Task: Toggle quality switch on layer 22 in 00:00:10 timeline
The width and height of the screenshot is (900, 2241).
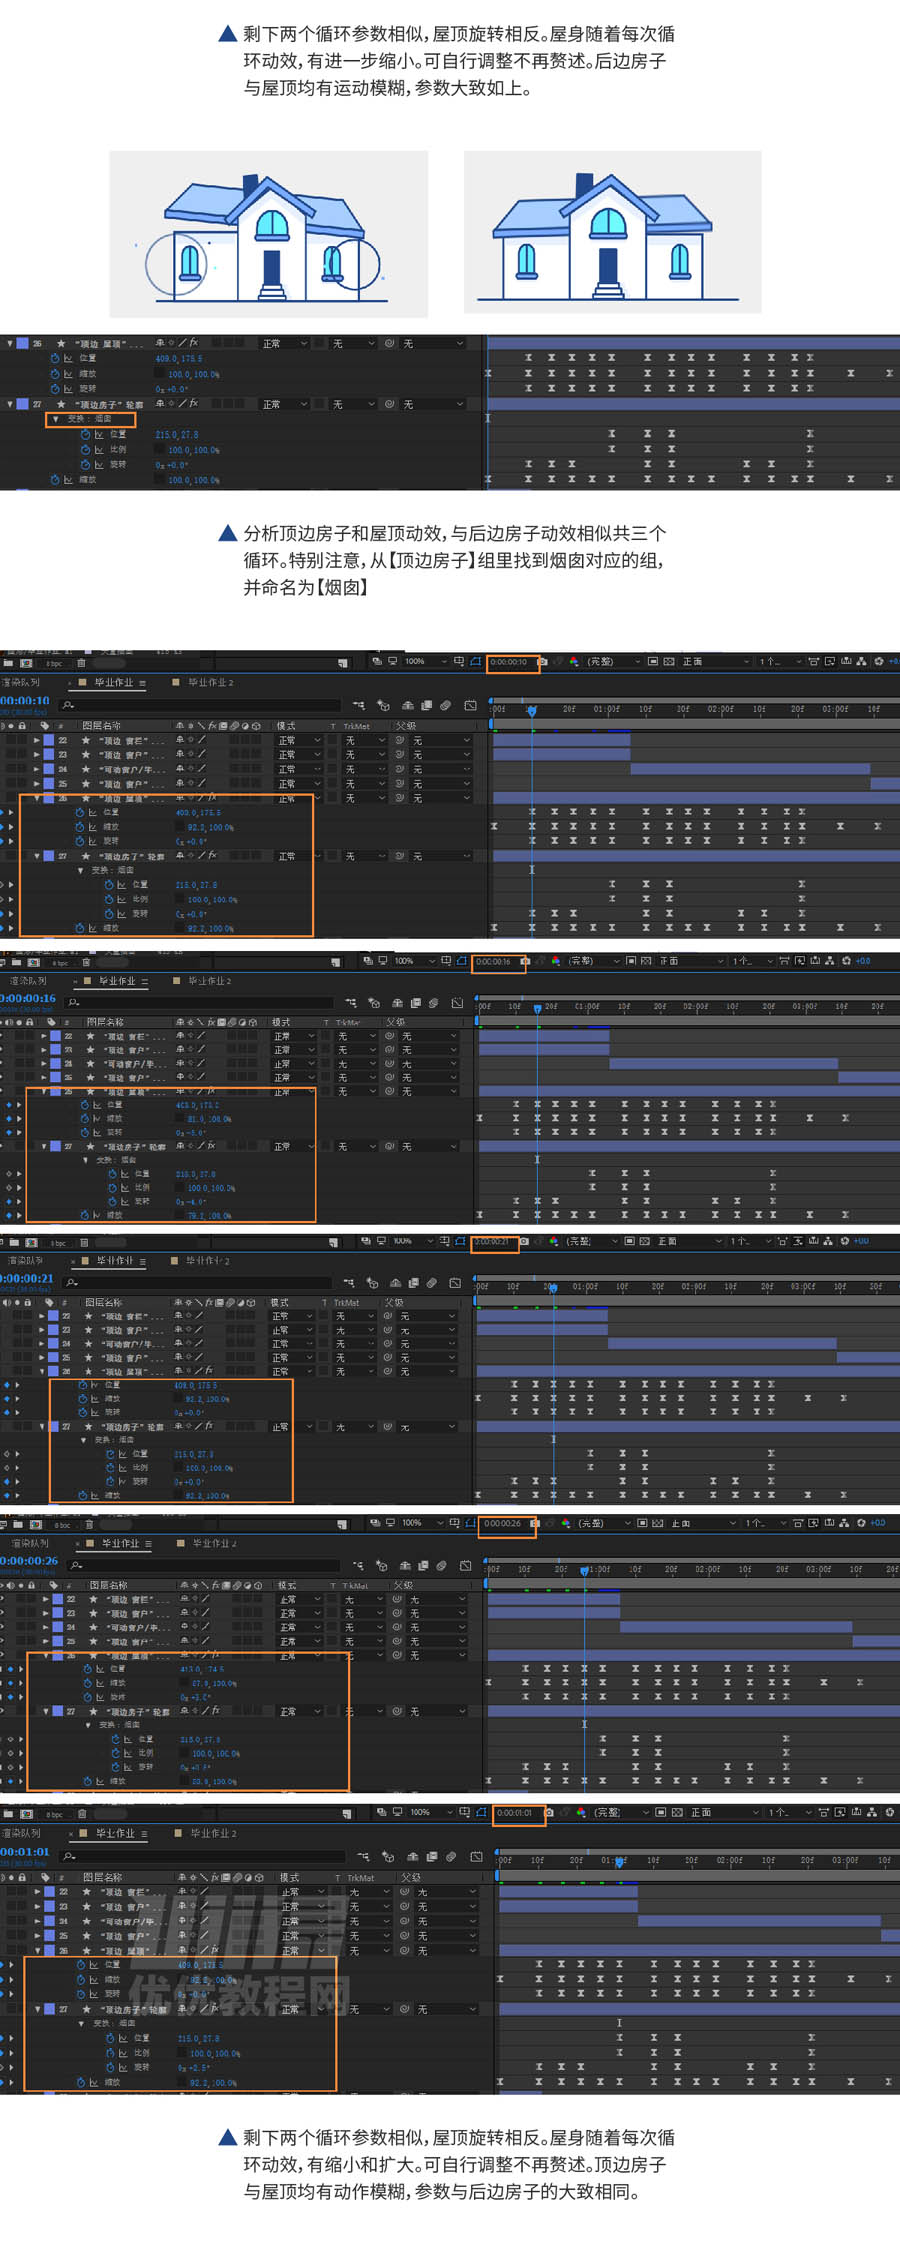Action: point(201,740)
